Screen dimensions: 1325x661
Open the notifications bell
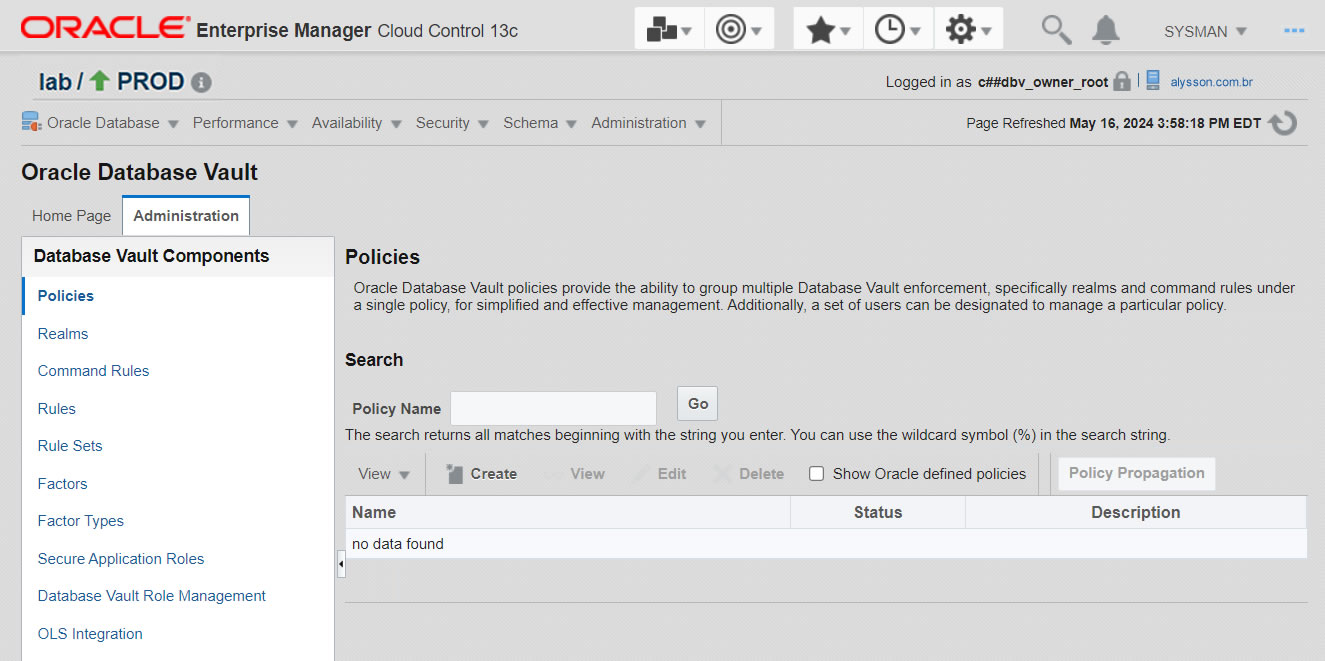pyautogui.click(x=1105, y=30)
